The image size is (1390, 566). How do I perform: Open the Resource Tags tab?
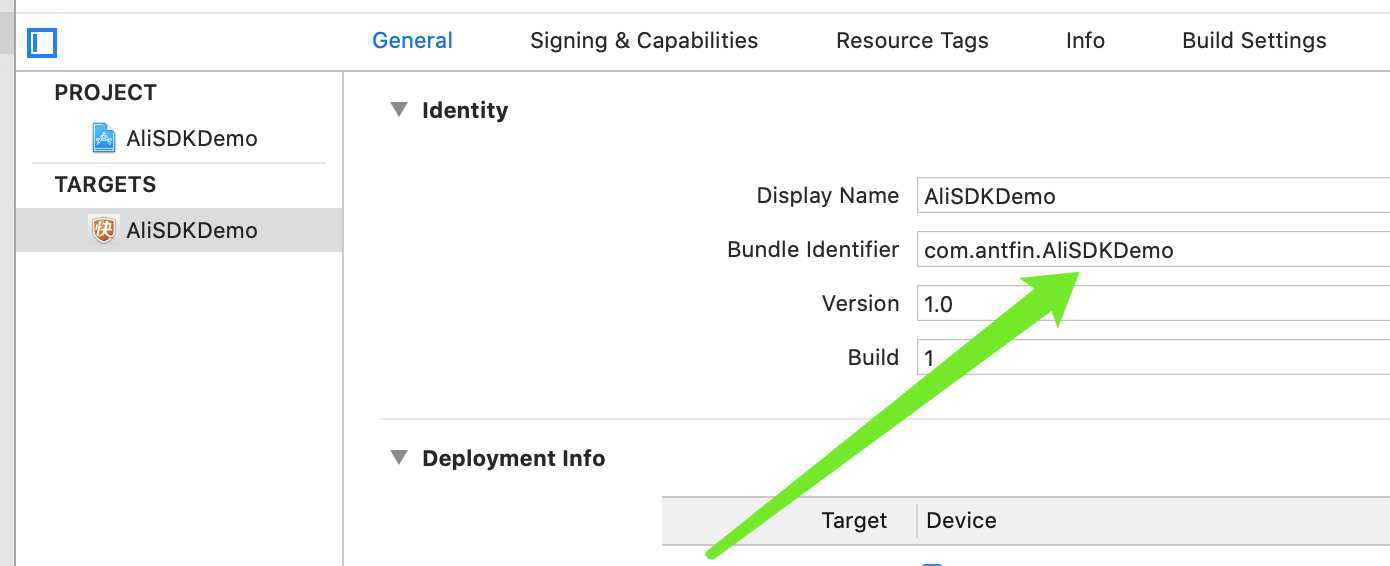(912, 40)
